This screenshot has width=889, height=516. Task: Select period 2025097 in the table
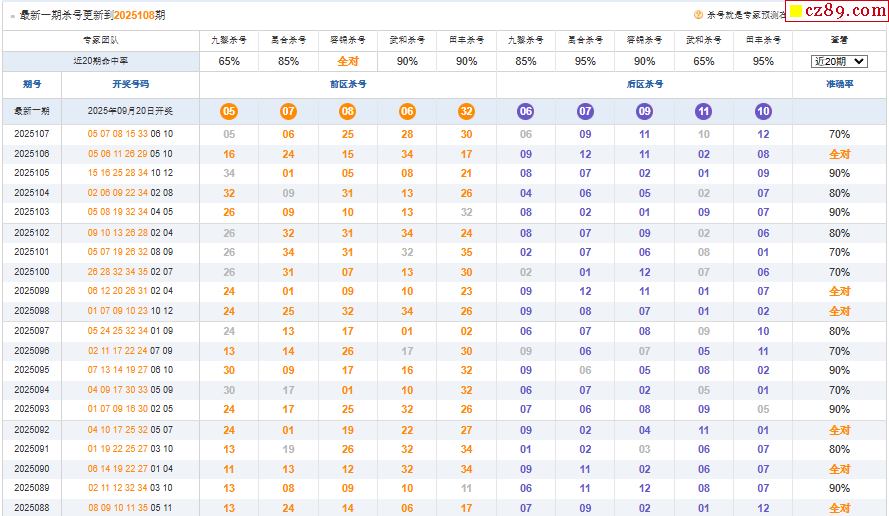click(x=32, y=331)
